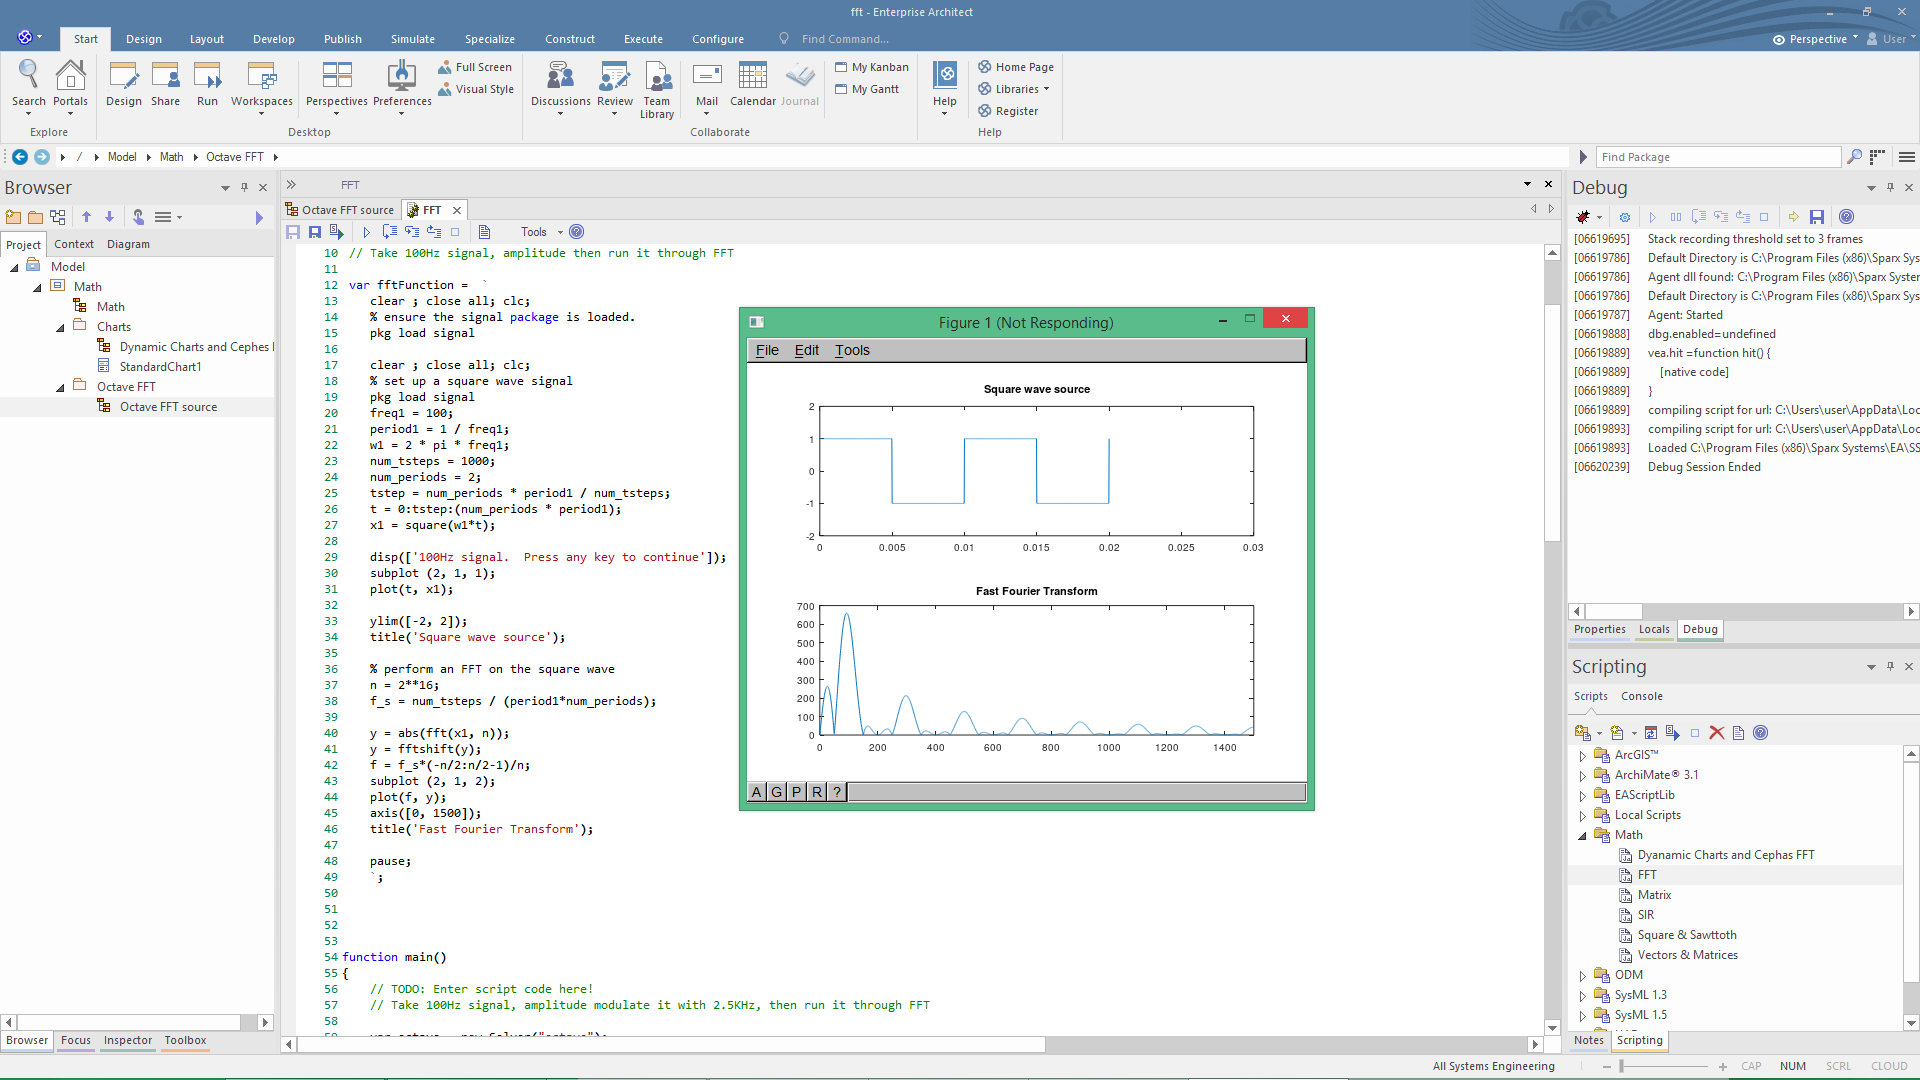1920x1080 pixels.
Task: Click in the Find Package search field
Action: [1715, 157]
